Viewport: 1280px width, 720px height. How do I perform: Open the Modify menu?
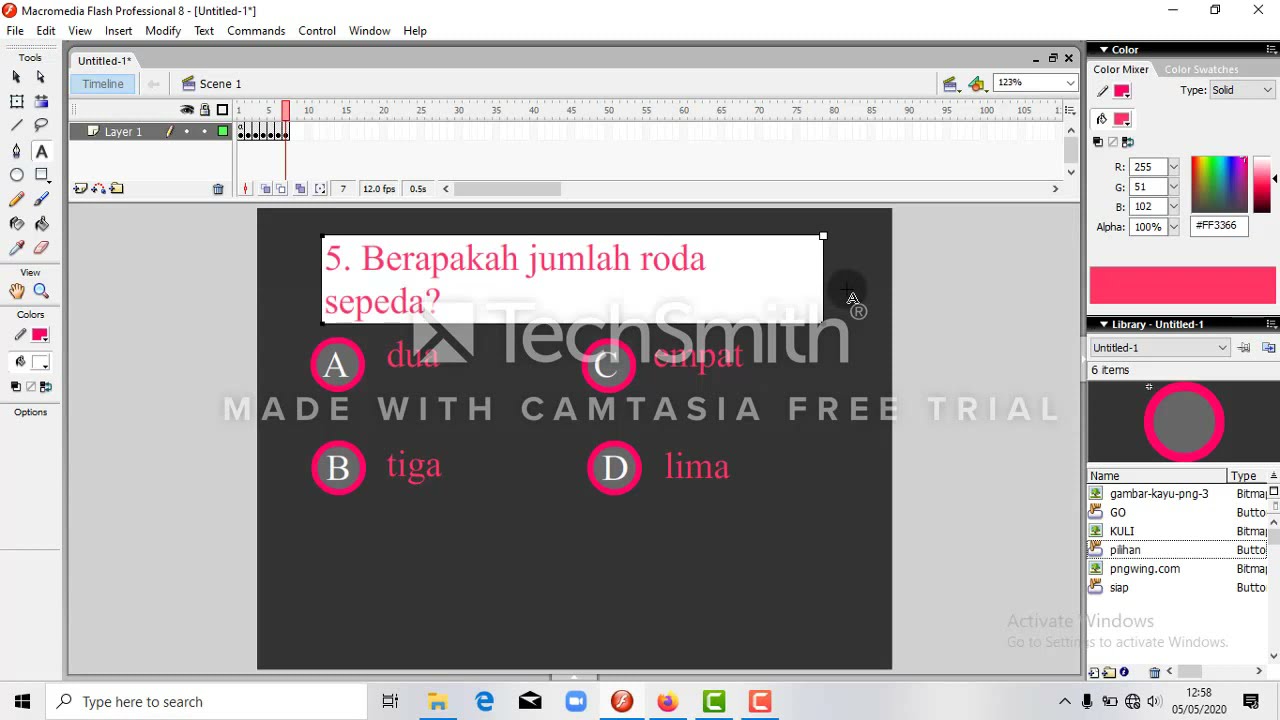click(x=163, y=31)
